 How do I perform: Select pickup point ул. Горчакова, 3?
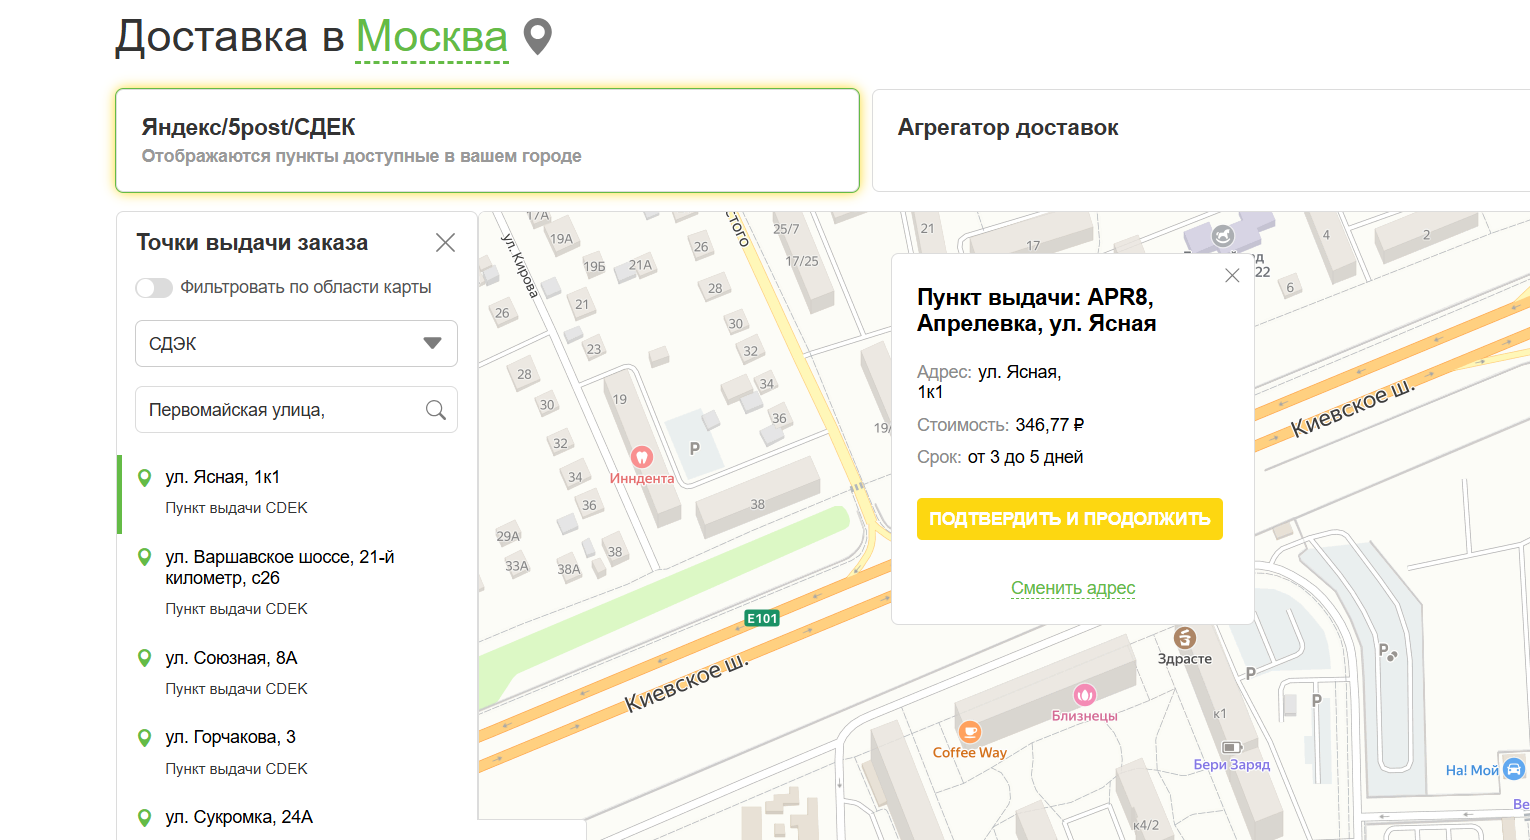pyautogui.click(x=296, y=752)
